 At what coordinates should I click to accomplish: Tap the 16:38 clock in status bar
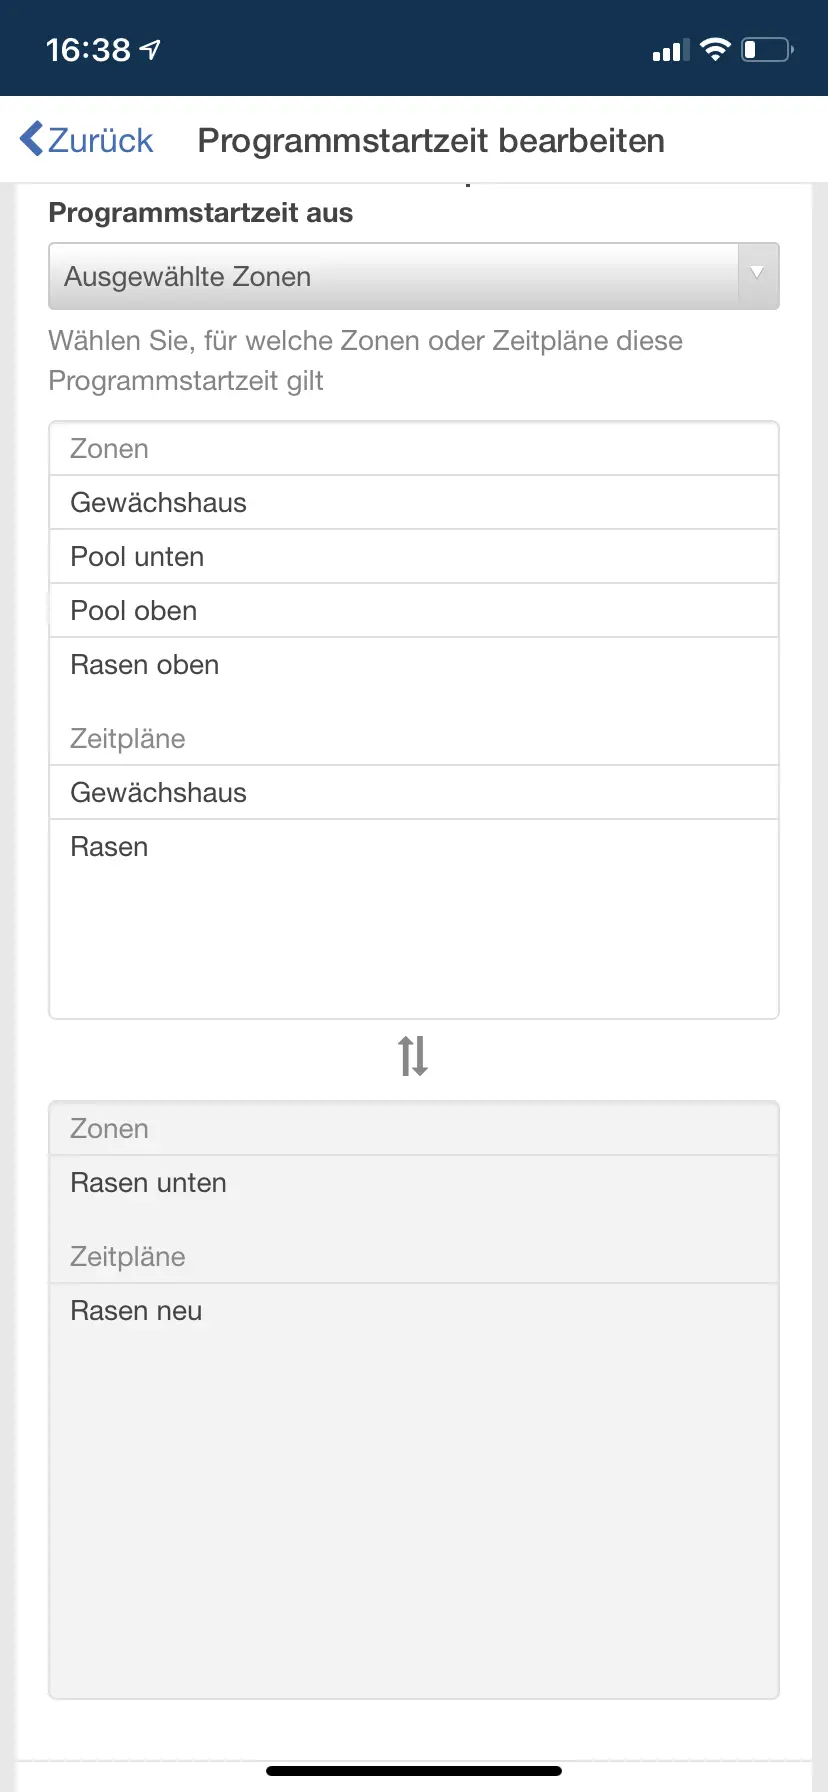88,49
